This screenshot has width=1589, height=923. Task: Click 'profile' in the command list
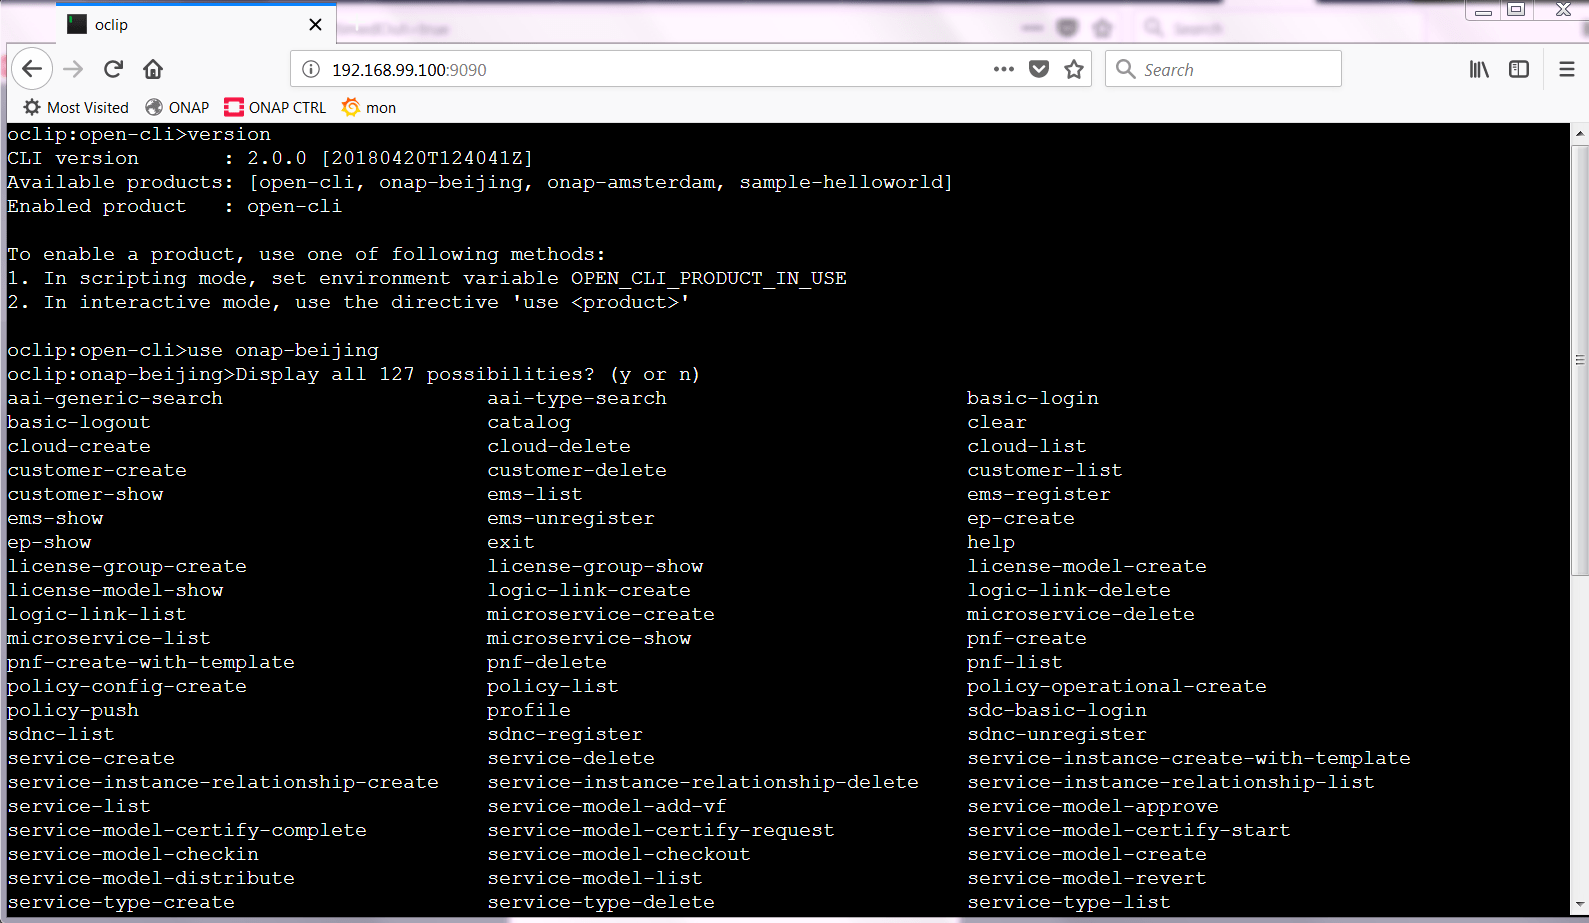coord(529,710)
